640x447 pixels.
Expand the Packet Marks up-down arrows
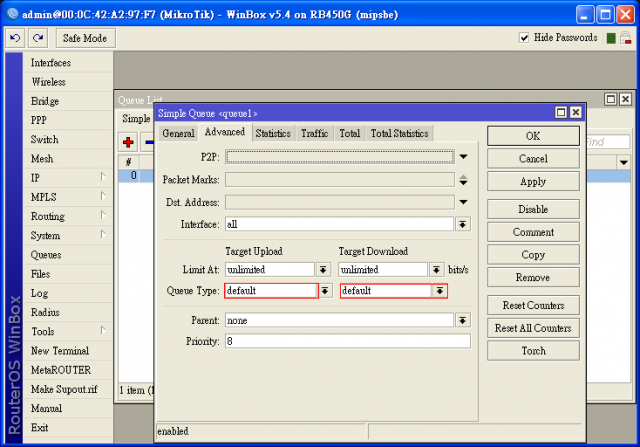click(463, 180)
